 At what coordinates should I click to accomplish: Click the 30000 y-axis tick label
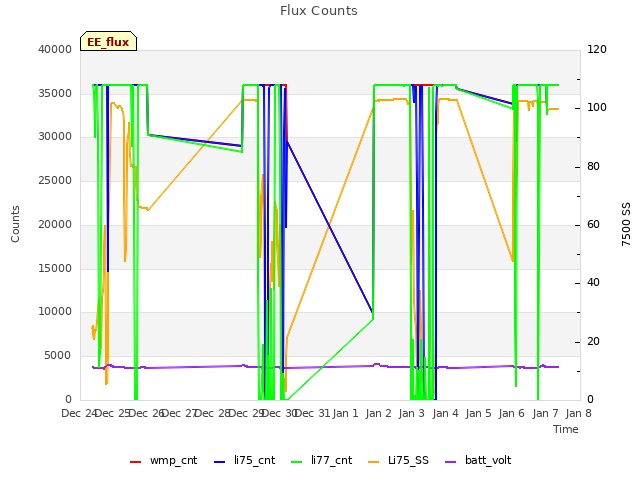(55, 137)
